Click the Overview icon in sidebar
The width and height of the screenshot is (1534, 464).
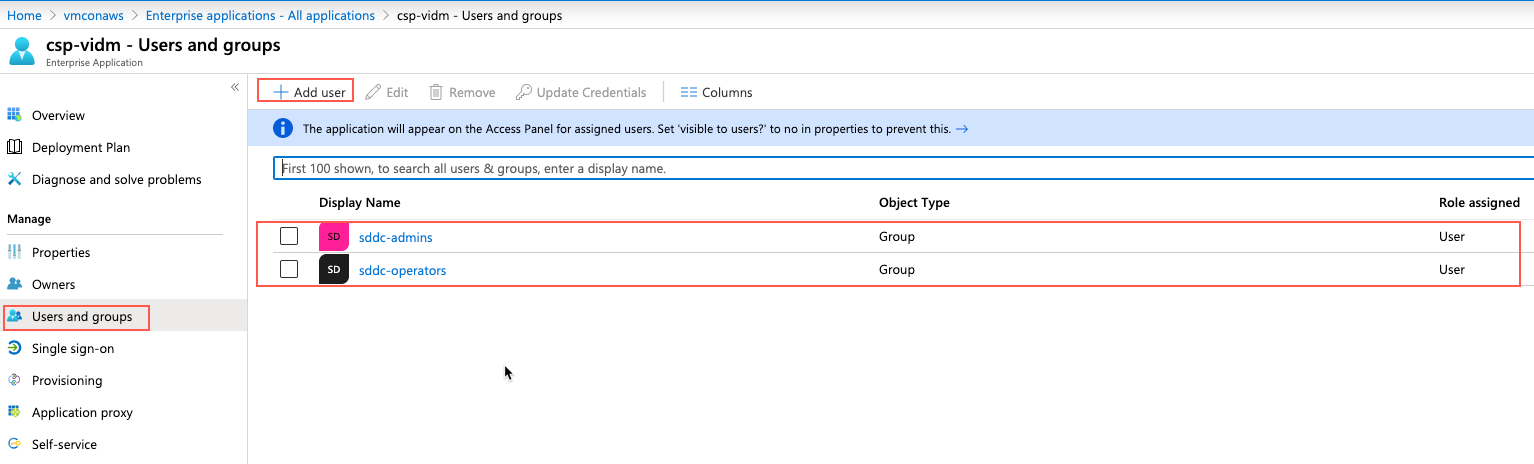click(14, 115)
